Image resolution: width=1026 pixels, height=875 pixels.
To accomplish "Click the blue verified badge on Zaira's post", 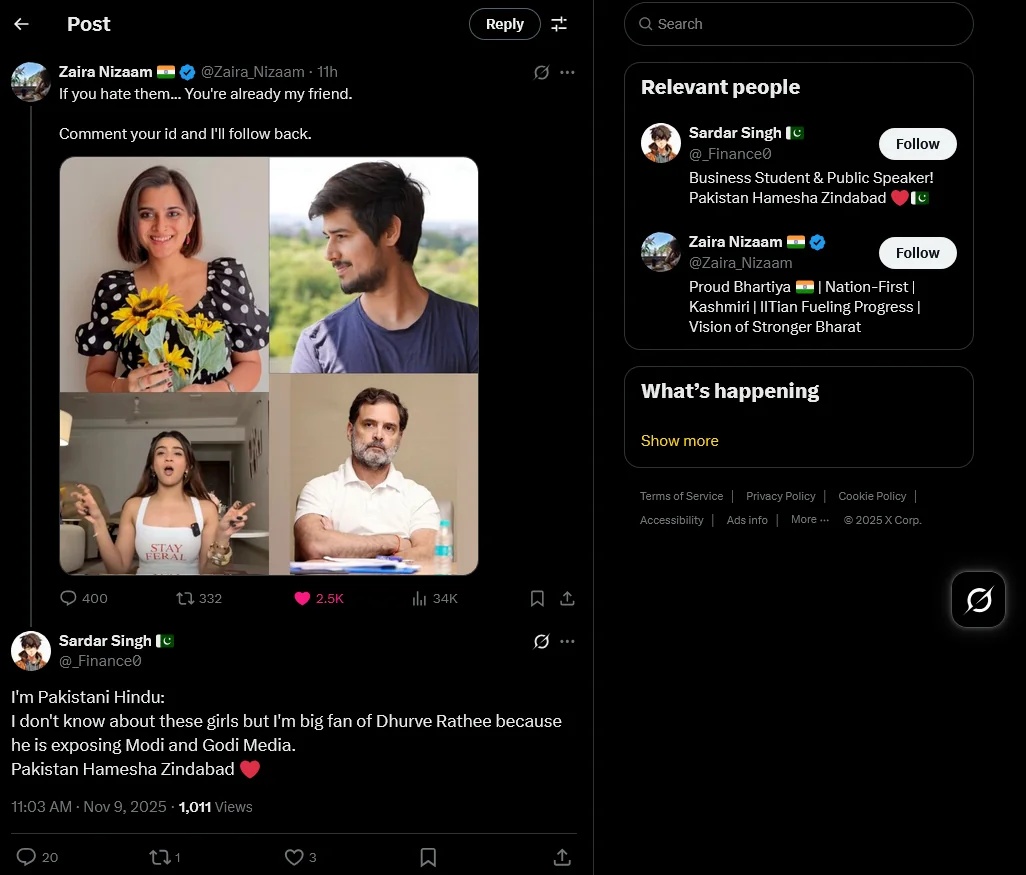I will click(x=187, y=72).
